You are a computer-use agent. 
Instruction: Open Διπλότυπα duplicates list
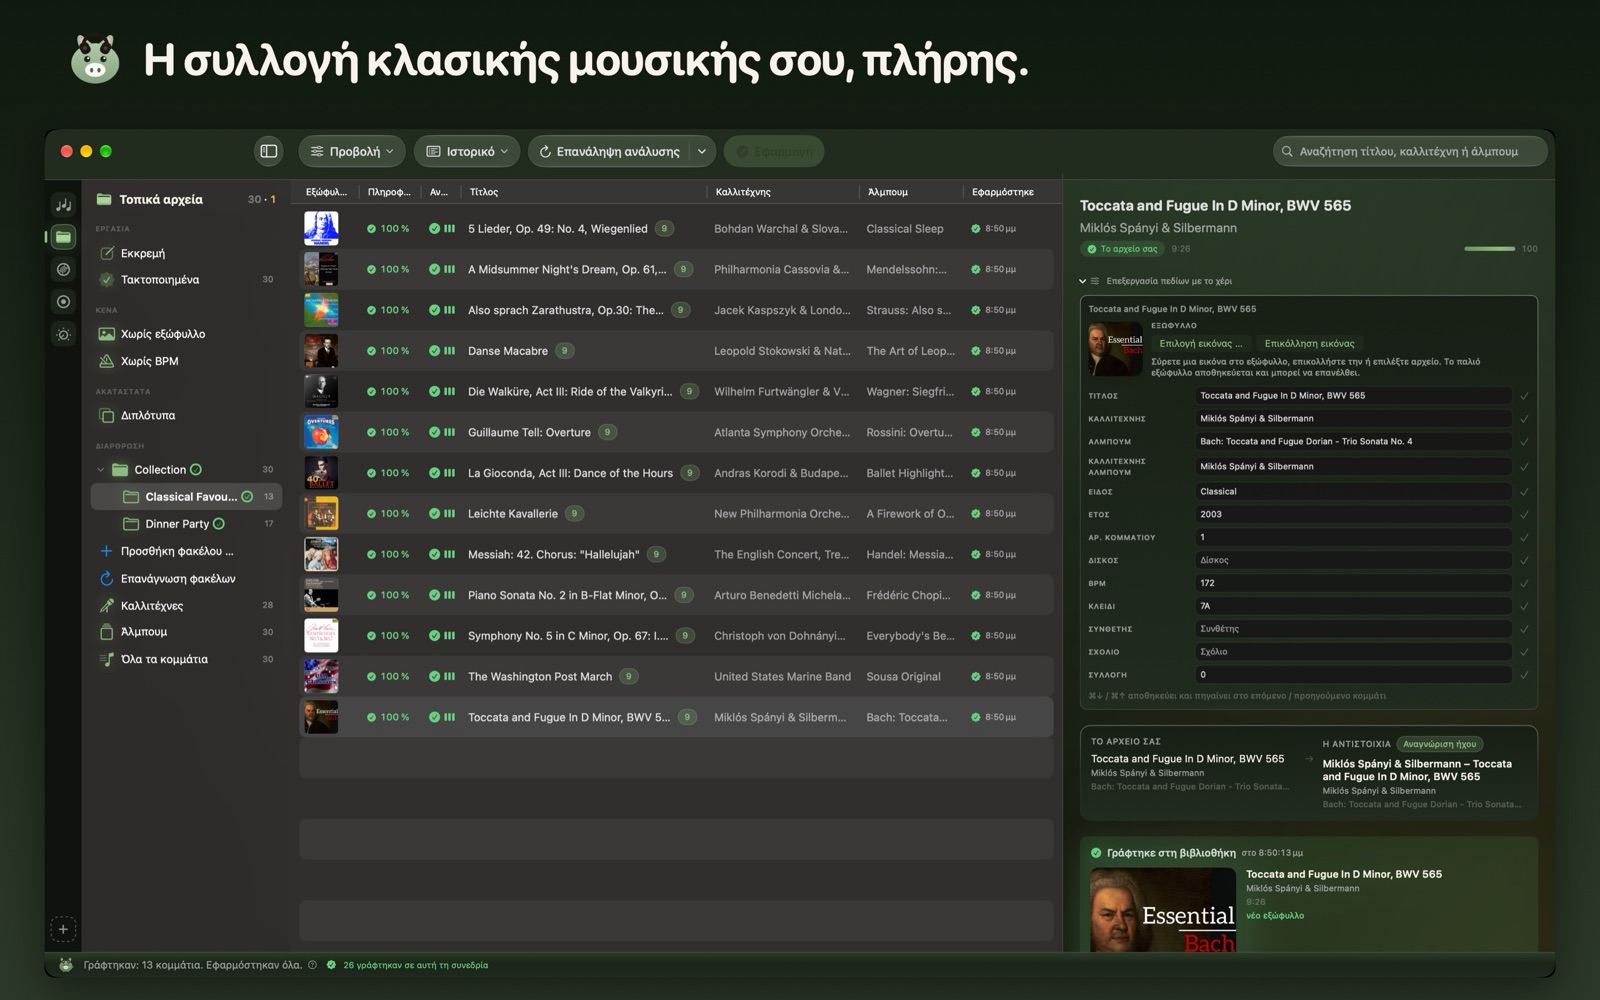[186, 415]
